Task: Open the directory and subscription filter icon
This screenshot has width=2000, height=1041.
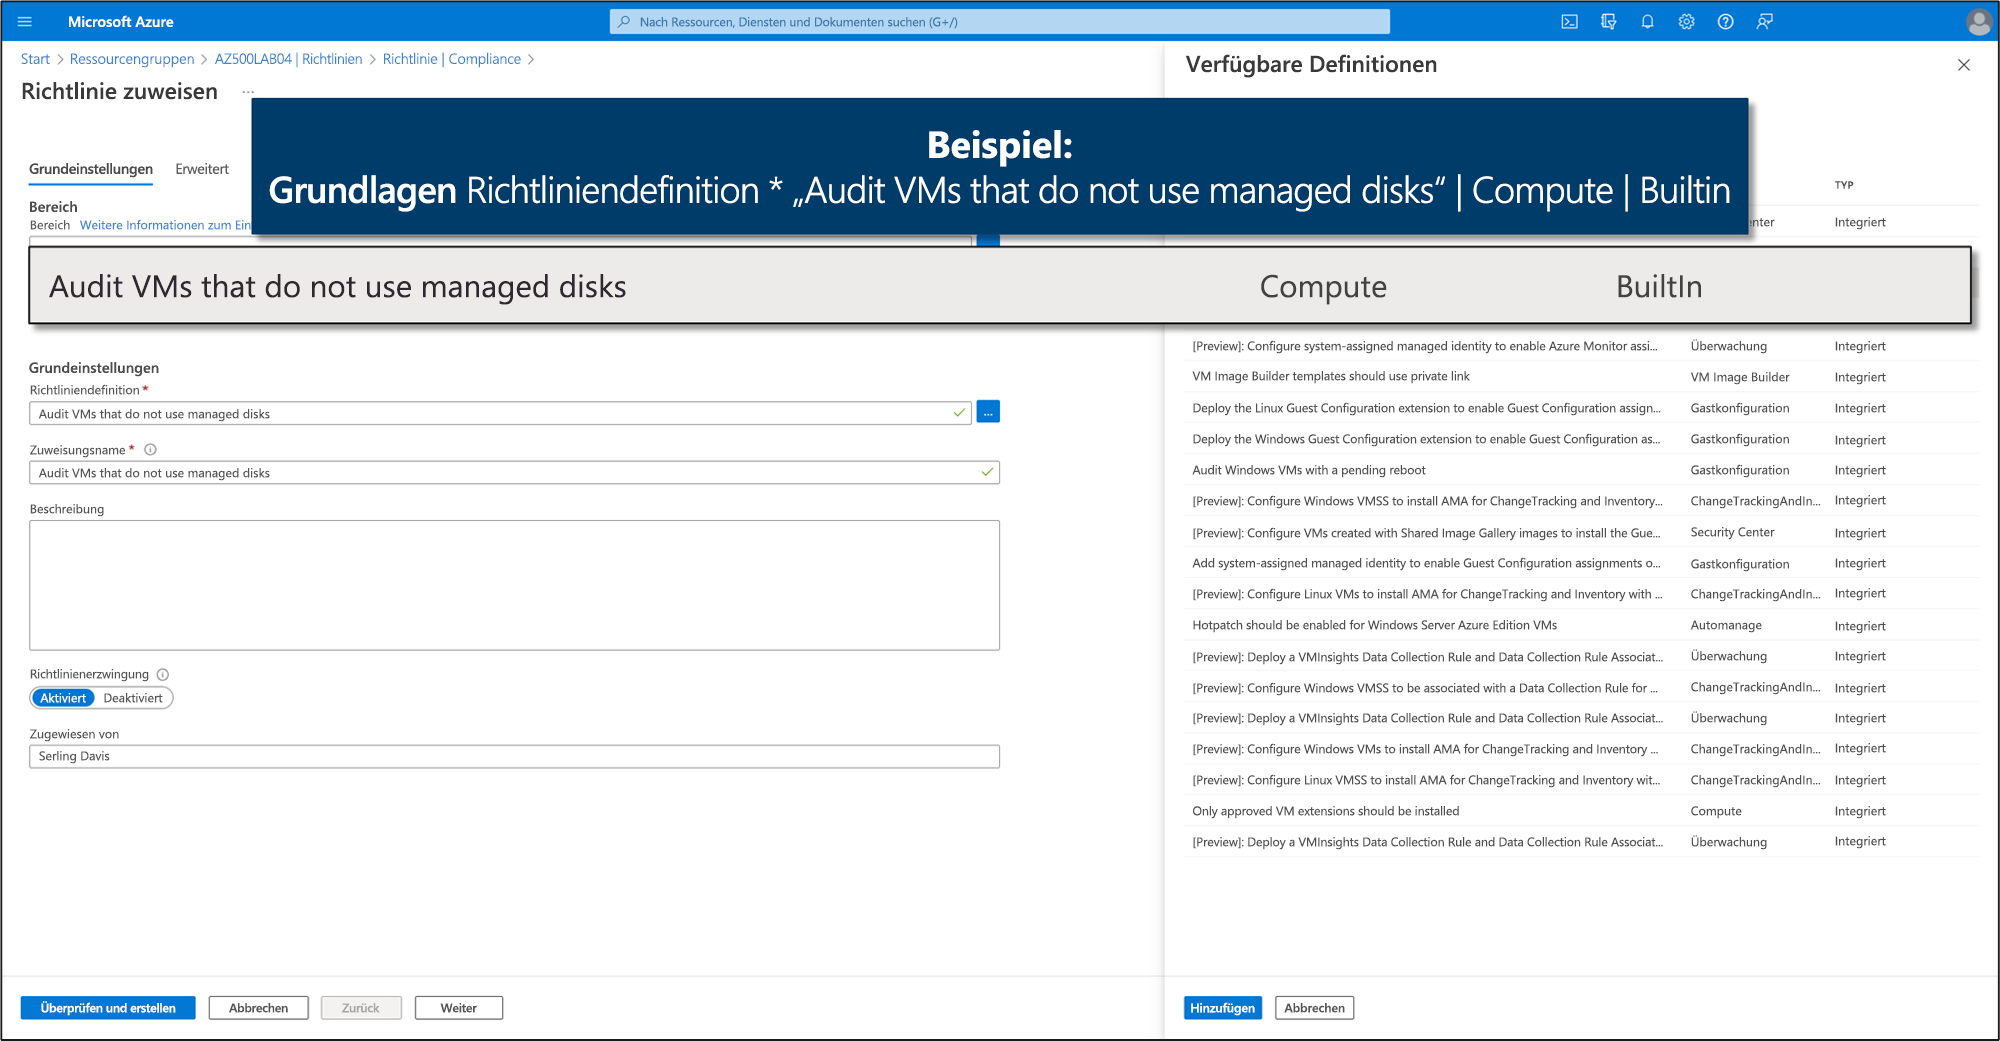Action: pyautogui.click(x=1608, y=22)
